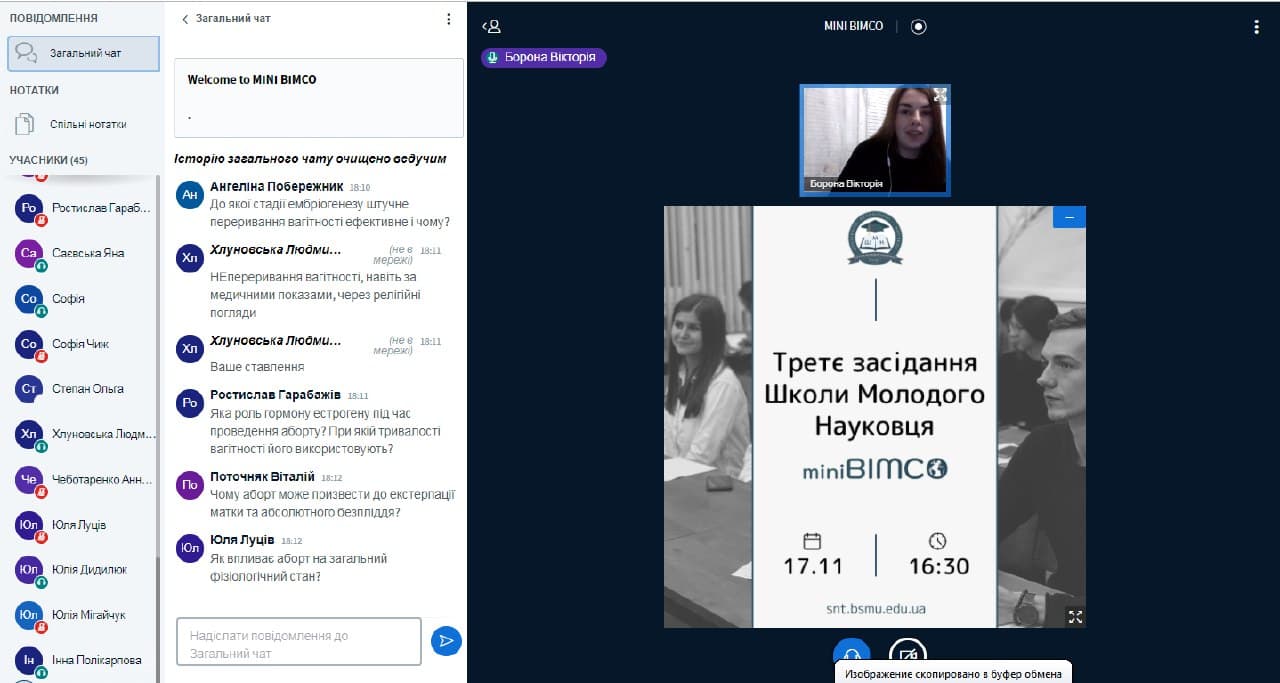The image size is (1280, 683).
Task: Click the MINI BIMCO meeting title
Action: (x=854, y=26)
